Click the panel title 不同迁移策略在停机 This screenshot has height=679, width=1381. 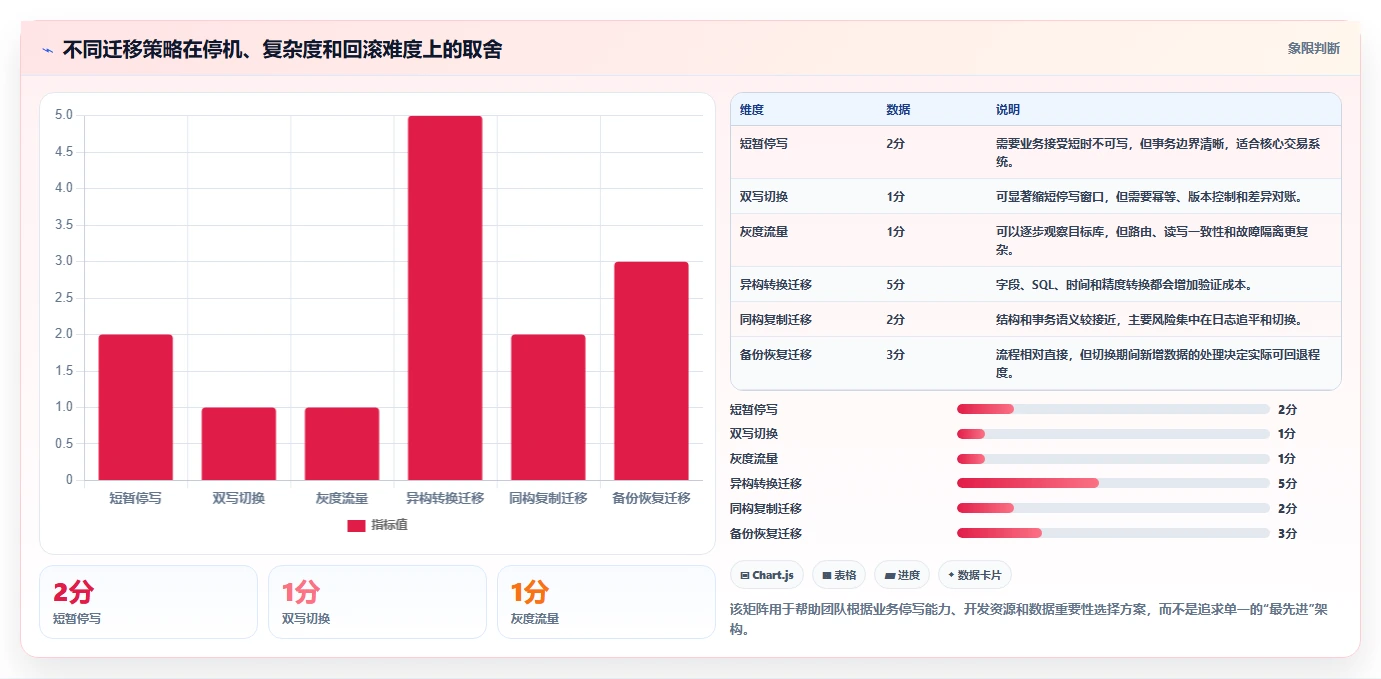tap(282, 49)
